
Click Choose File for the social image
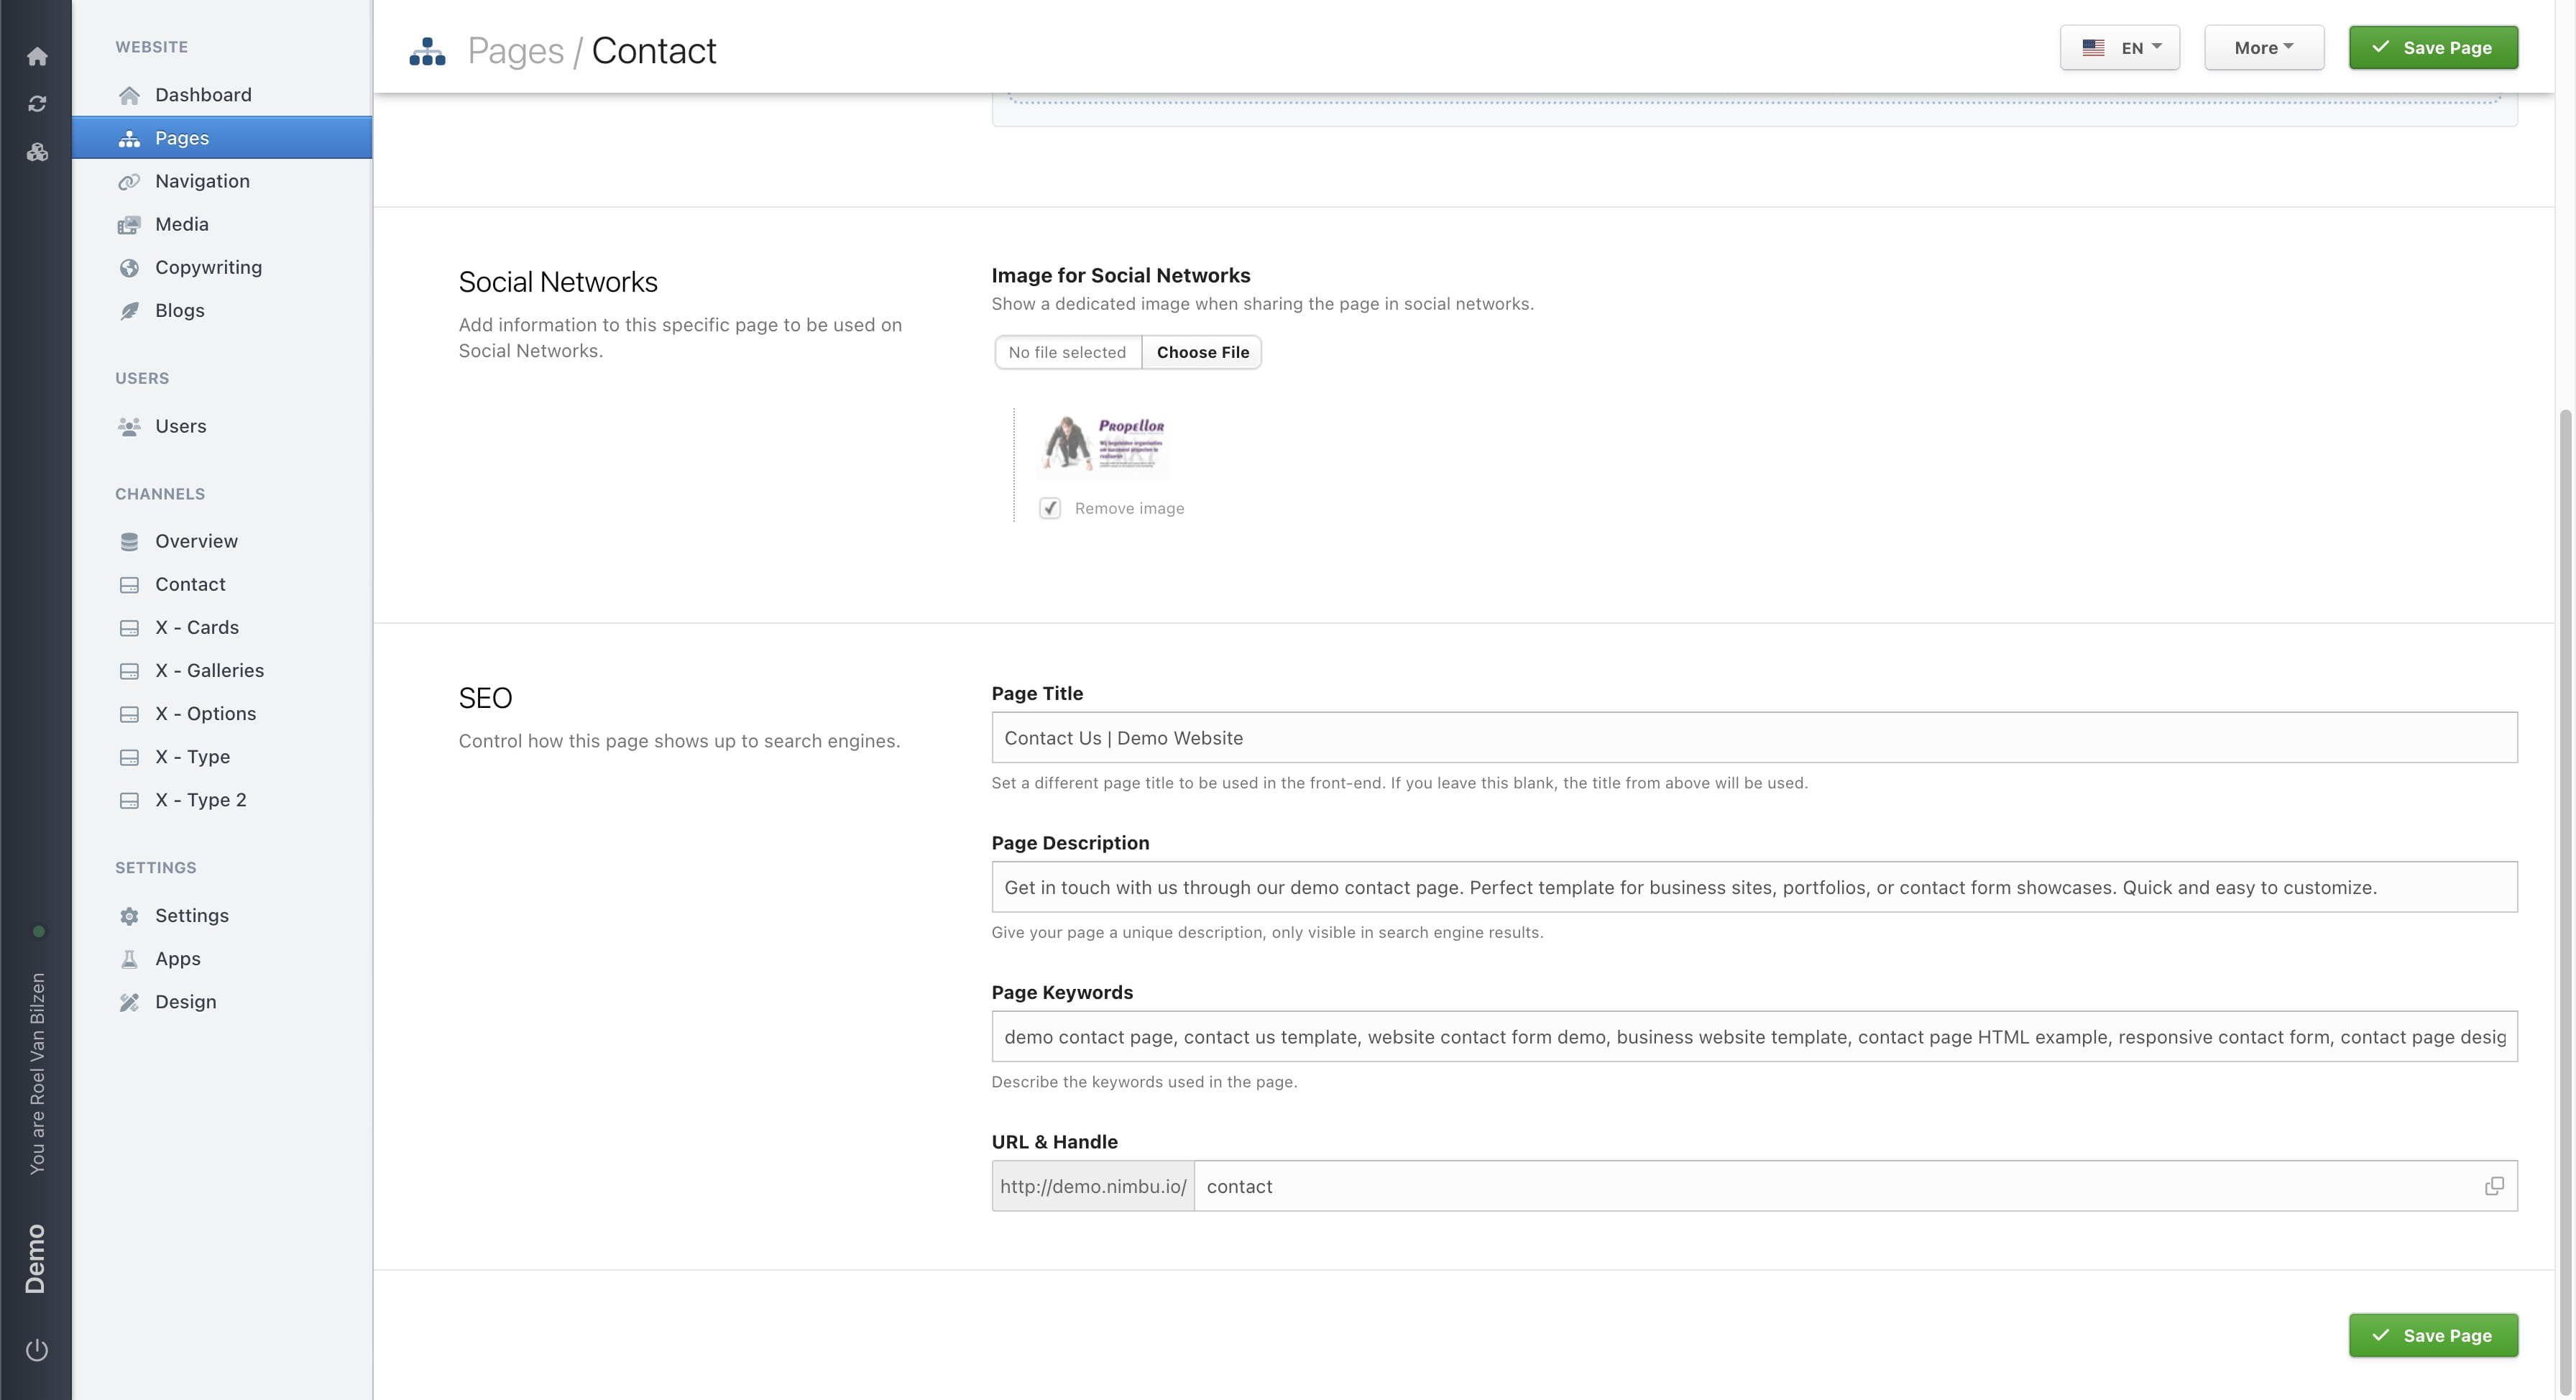1202,352
